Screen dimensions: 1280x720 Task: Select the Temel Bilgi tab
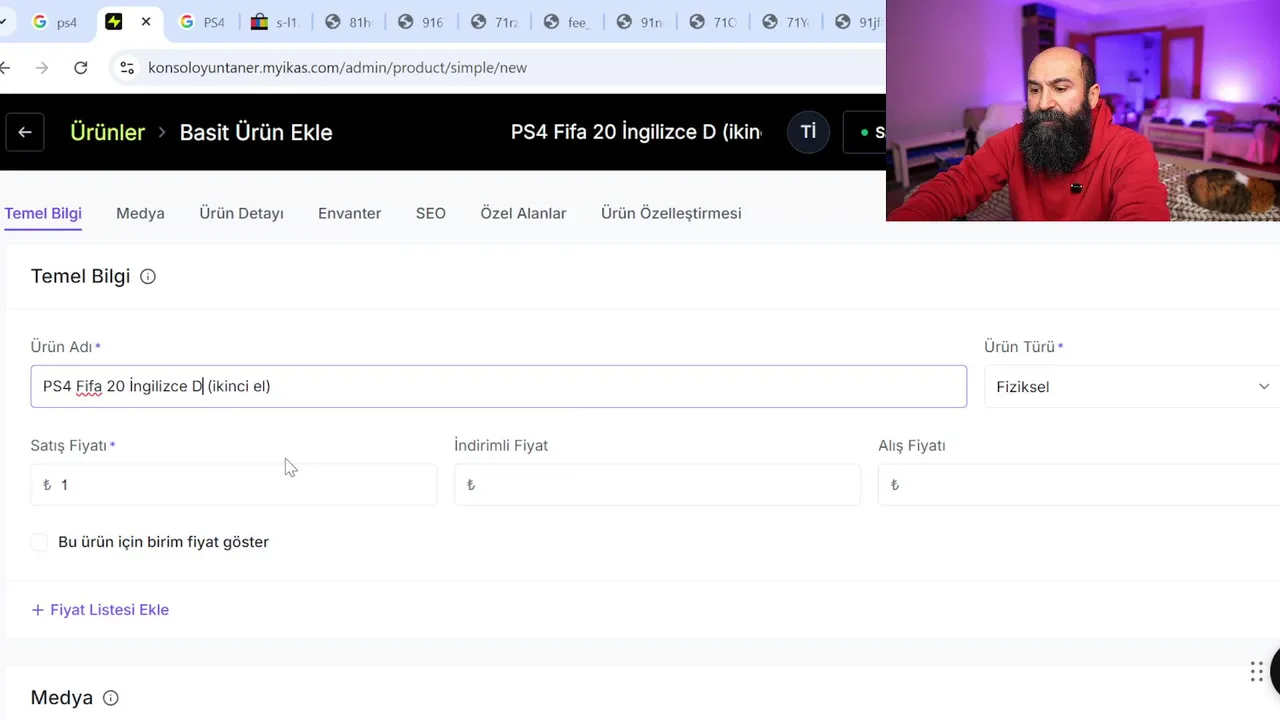(x=43, y=213)
